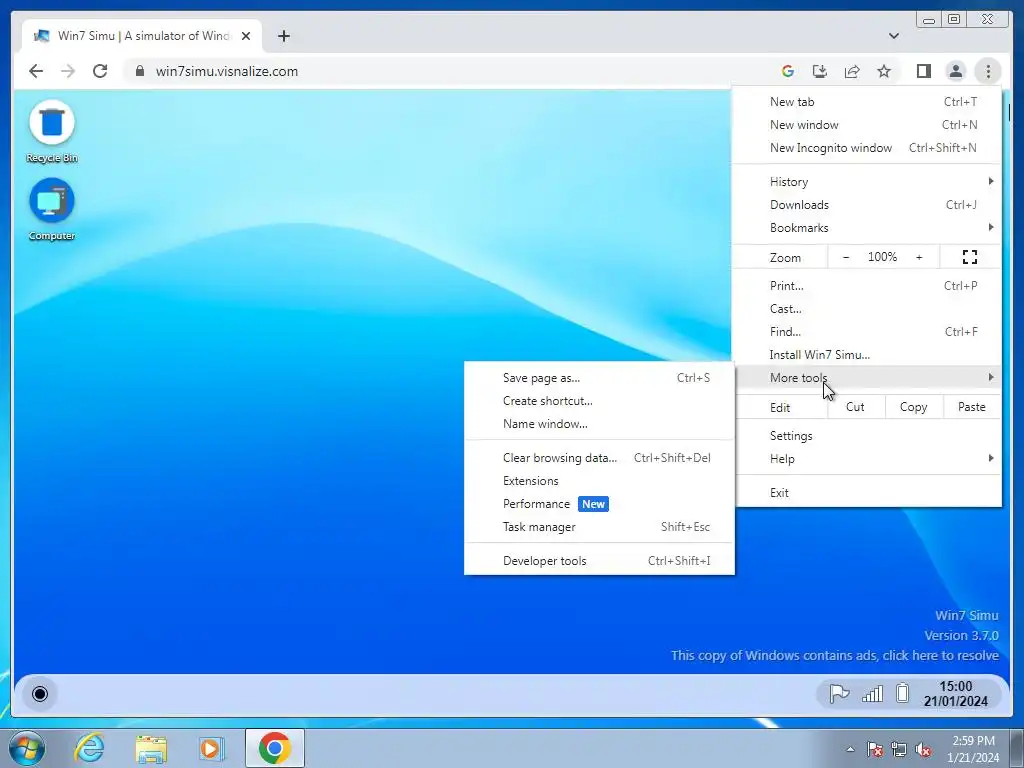Screen dimensions: 1024x768
Task: Choose Exit from Chrome menu
Action: pyautogui.click(x=866, y=492)
